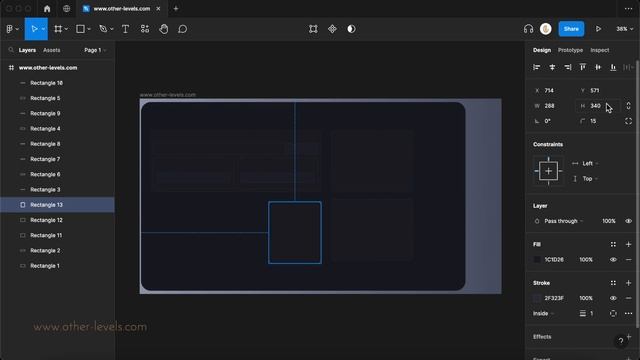Add a new Fill with plus
Screen dimensions: 640x360
629,244
